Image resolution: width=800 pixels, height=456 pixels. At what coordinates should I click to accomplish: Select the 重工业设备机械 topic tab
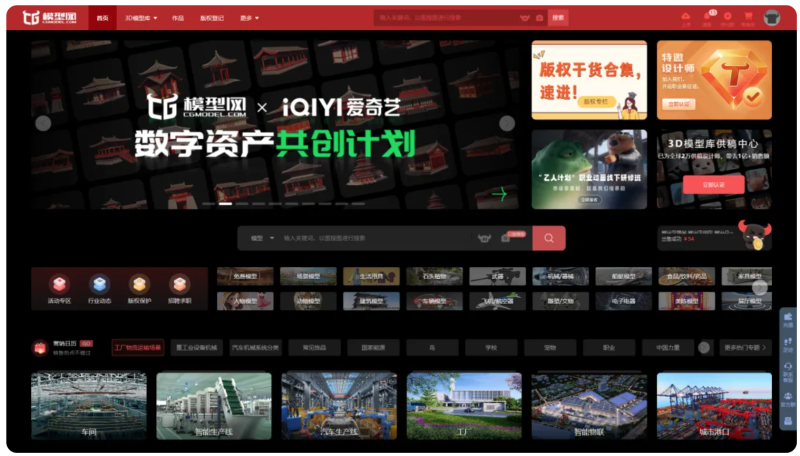(x=196, y=348)
